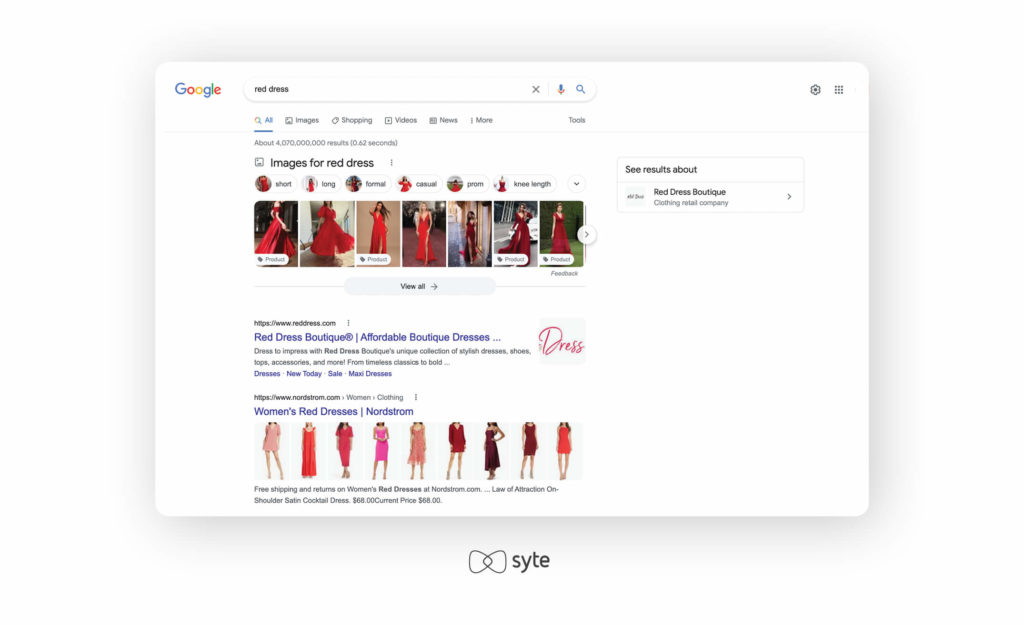Screen dimensions: 1024x625
Task: Clear the search box with X icon
Action: pos(536,90)
